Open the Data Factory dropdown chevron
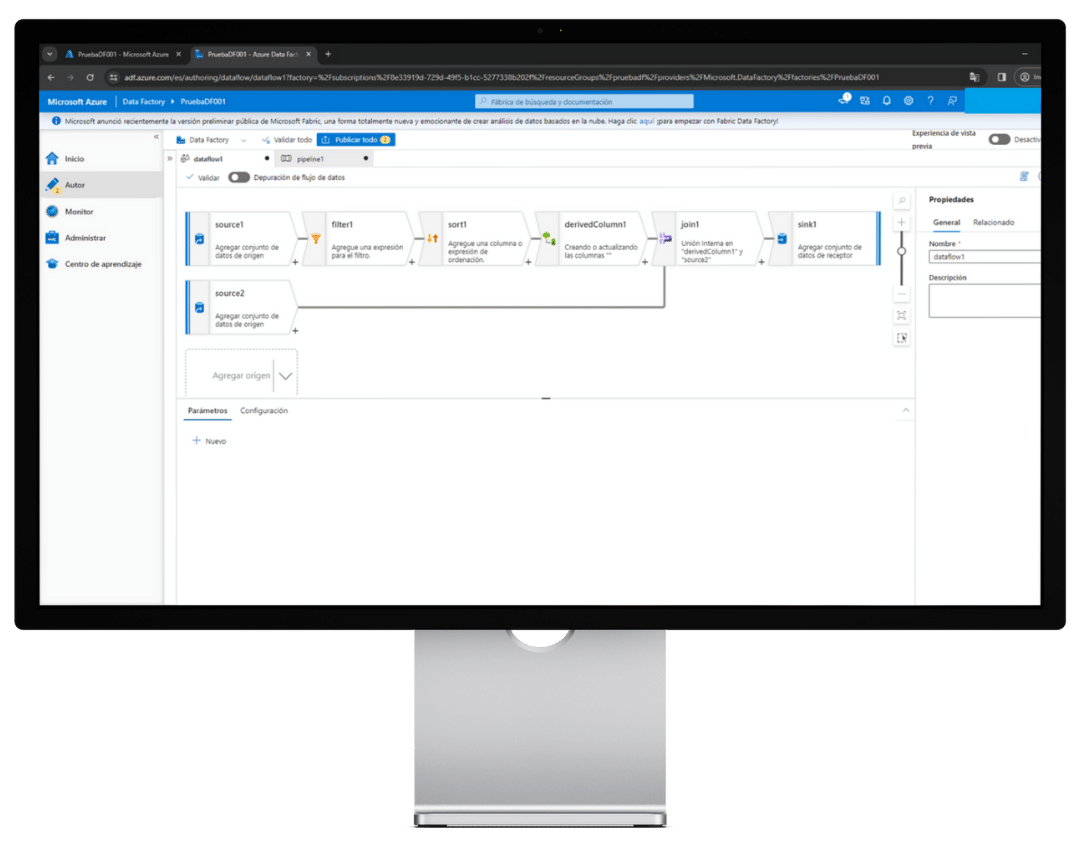Viewport: 1080px width, 853px height. click(x=243, y=140)
